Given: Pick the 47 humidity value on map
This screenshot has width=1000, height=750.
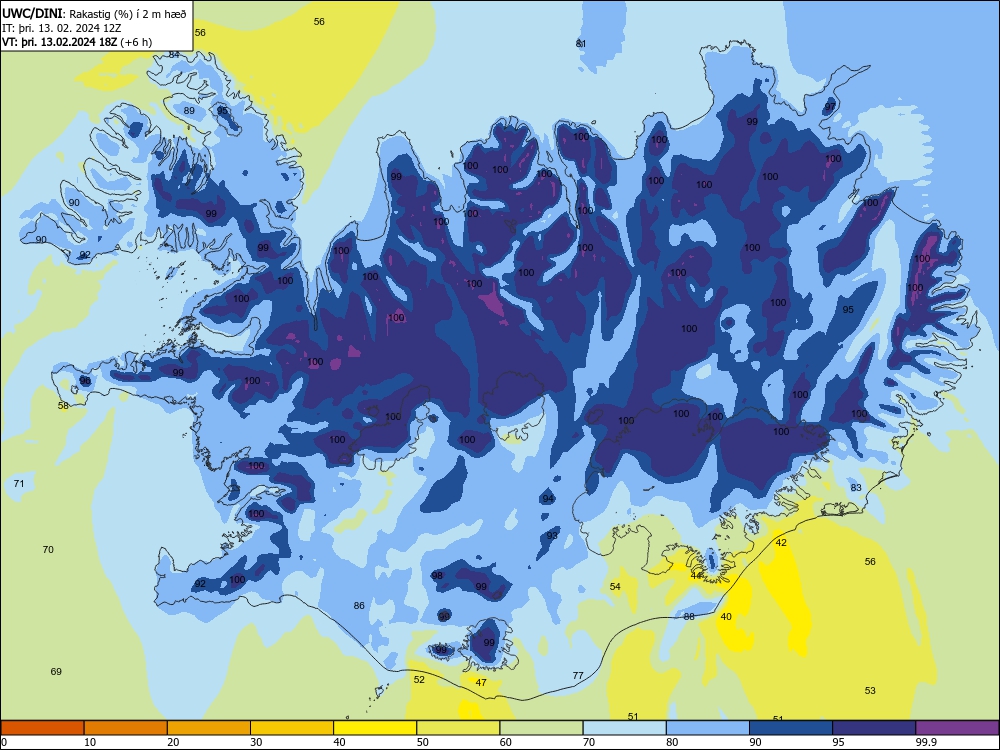Looking at the screenshot, I should 482,682.
